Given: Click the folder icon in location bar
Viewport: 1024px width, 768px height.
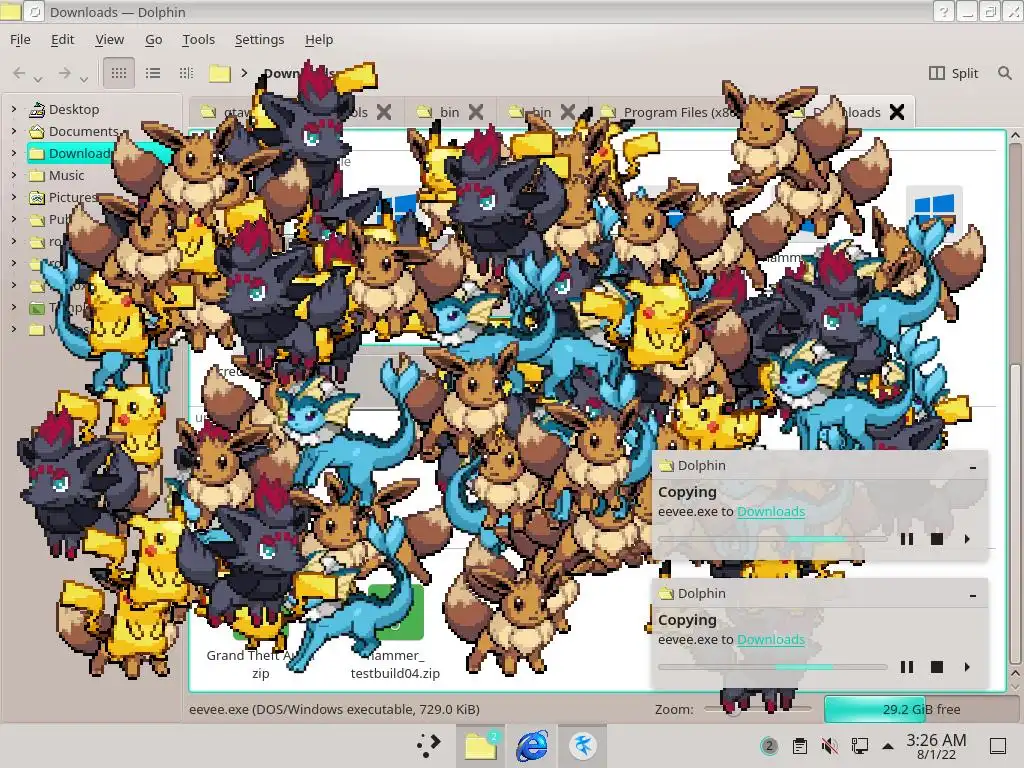Looking at the screenshot, I should (219, 73).
